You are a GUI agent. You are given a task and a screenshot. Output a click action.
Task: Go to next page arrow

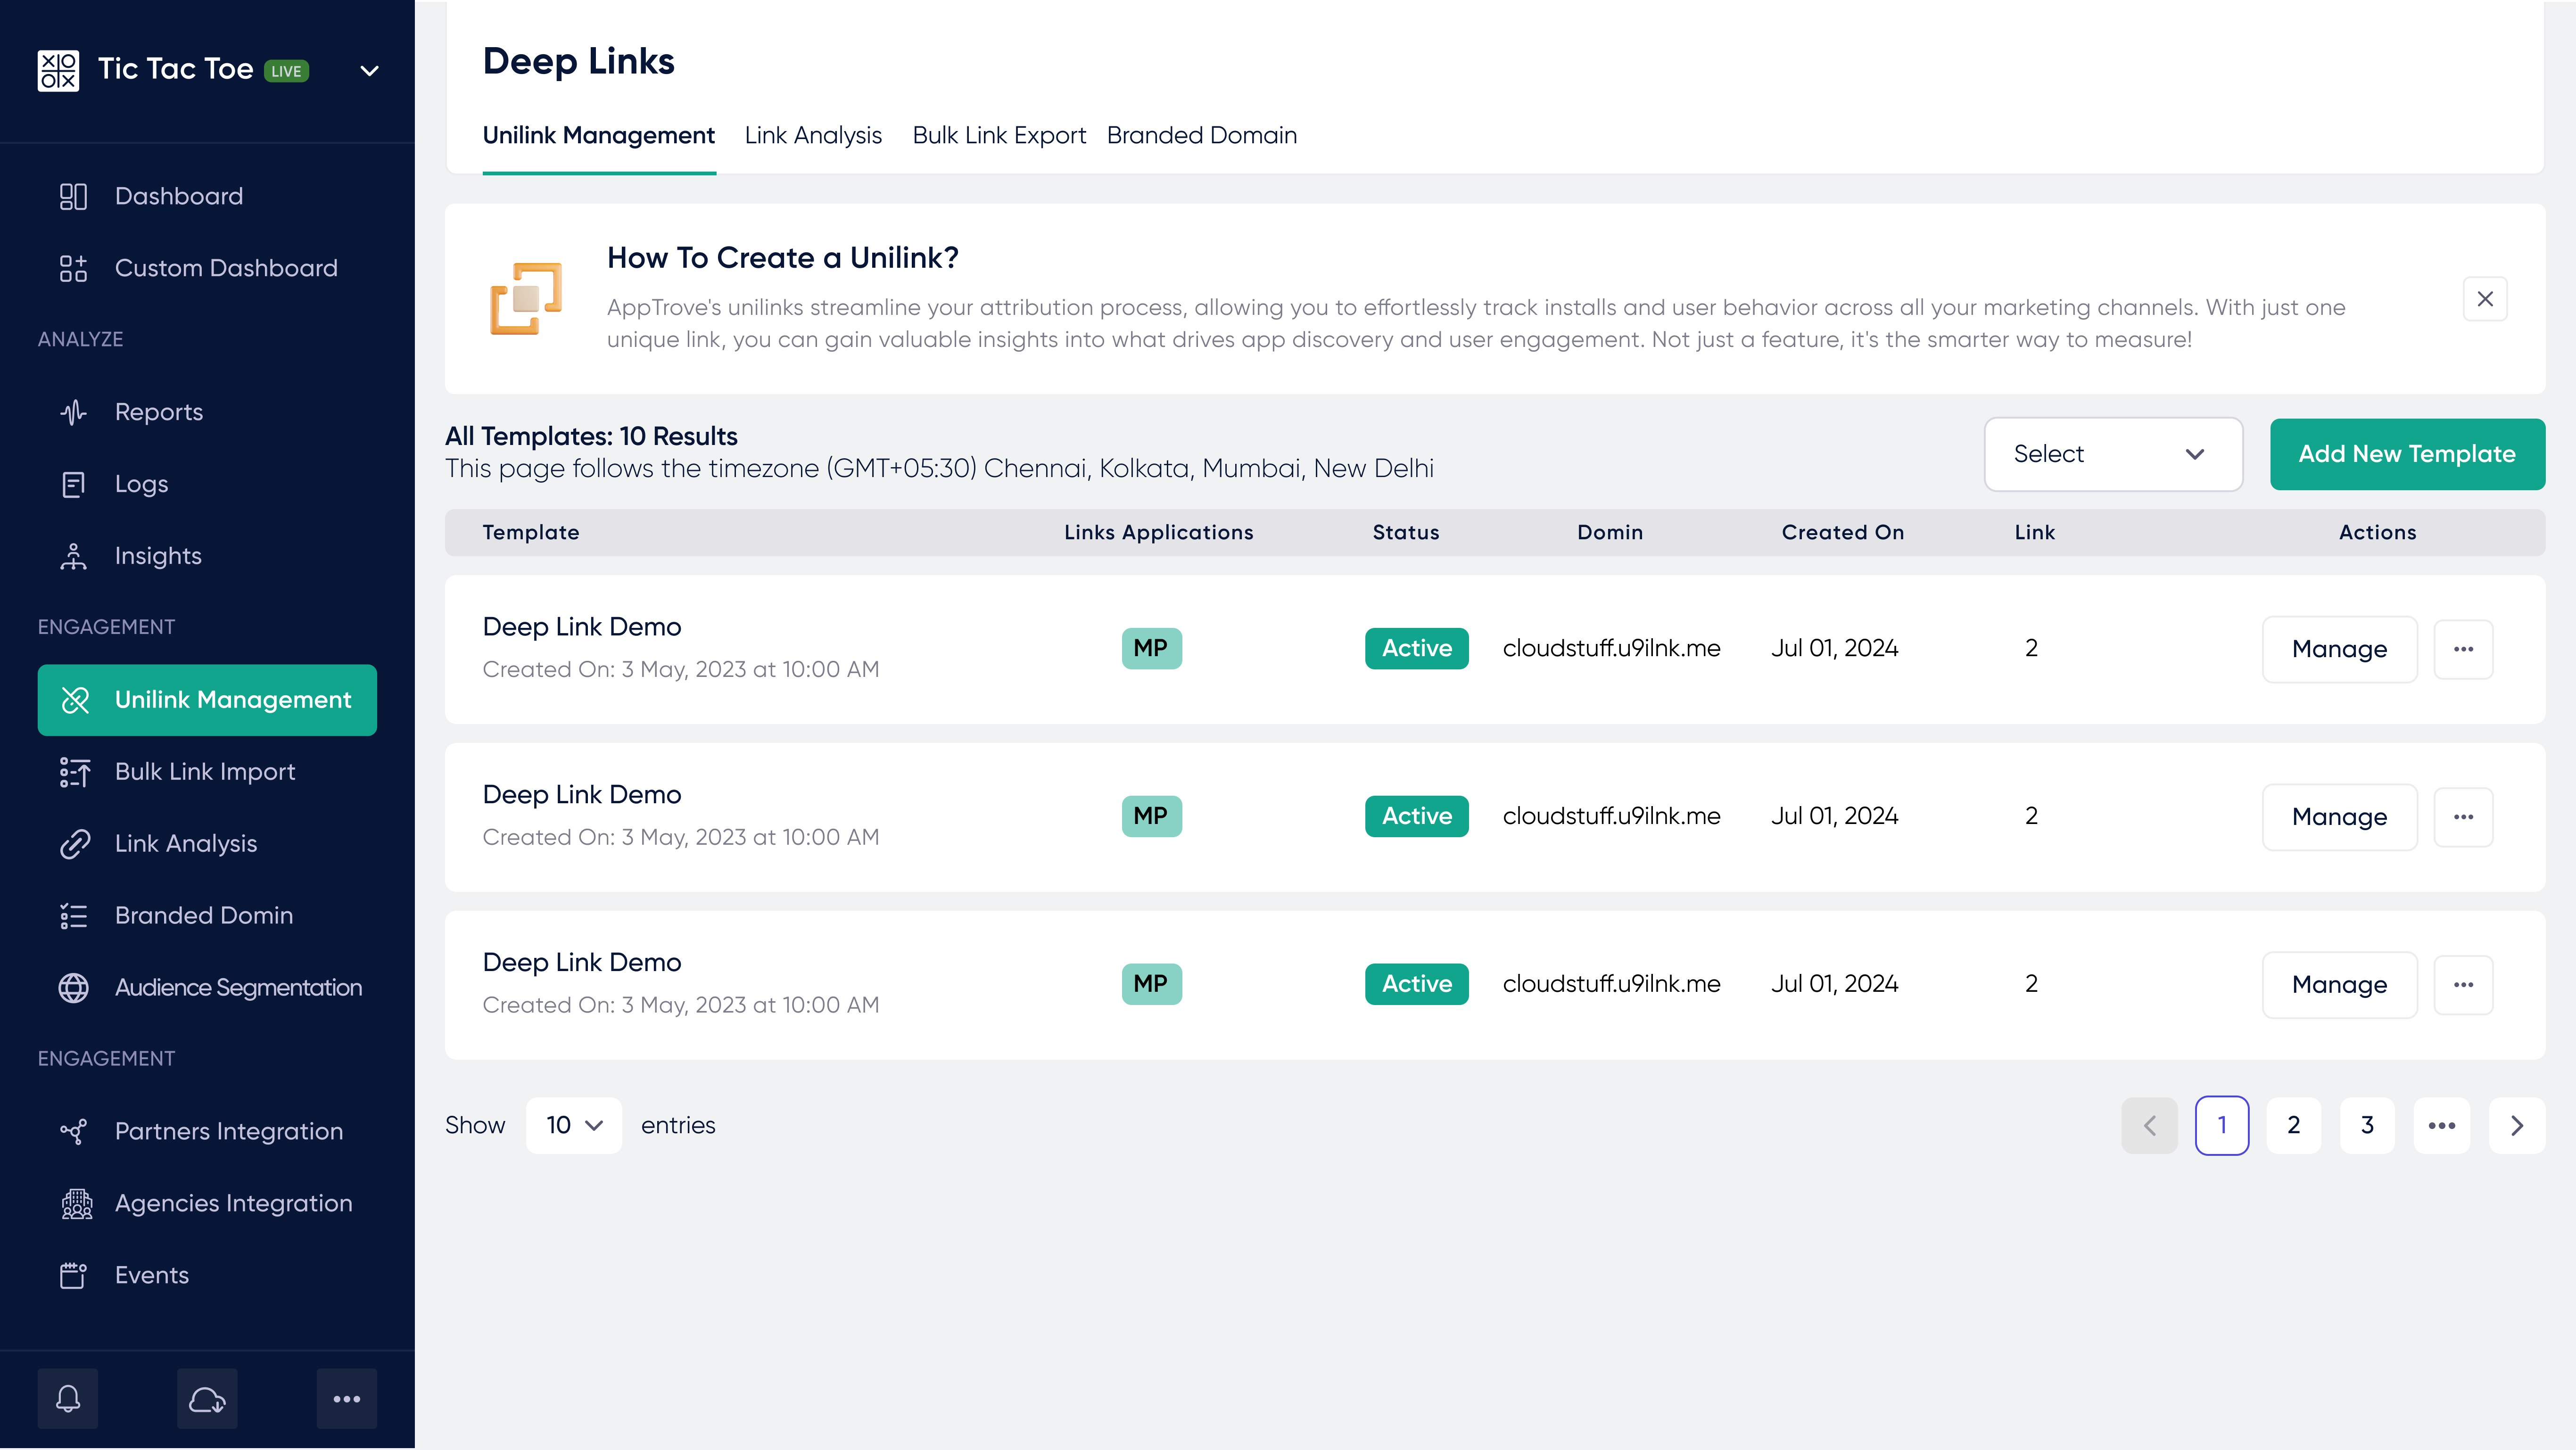tap(2517, 1126)
